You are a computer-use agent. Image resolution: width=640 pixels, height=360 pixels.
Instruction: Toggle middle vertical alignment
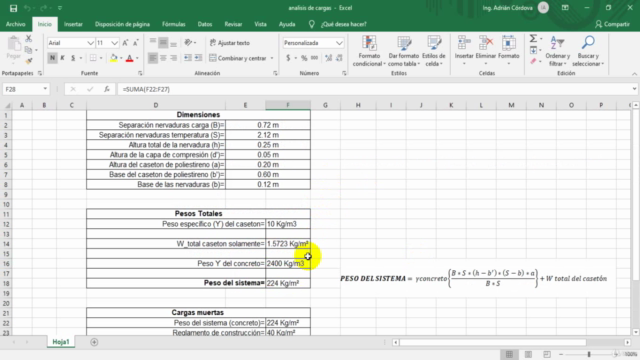163,42
